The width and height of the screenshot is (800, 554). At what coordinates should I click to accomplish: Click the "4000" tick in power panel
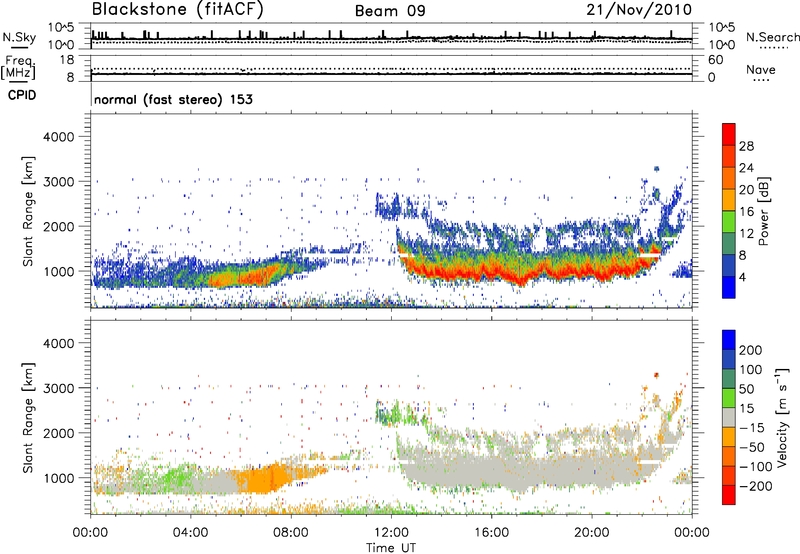click(x=59, y=137)
